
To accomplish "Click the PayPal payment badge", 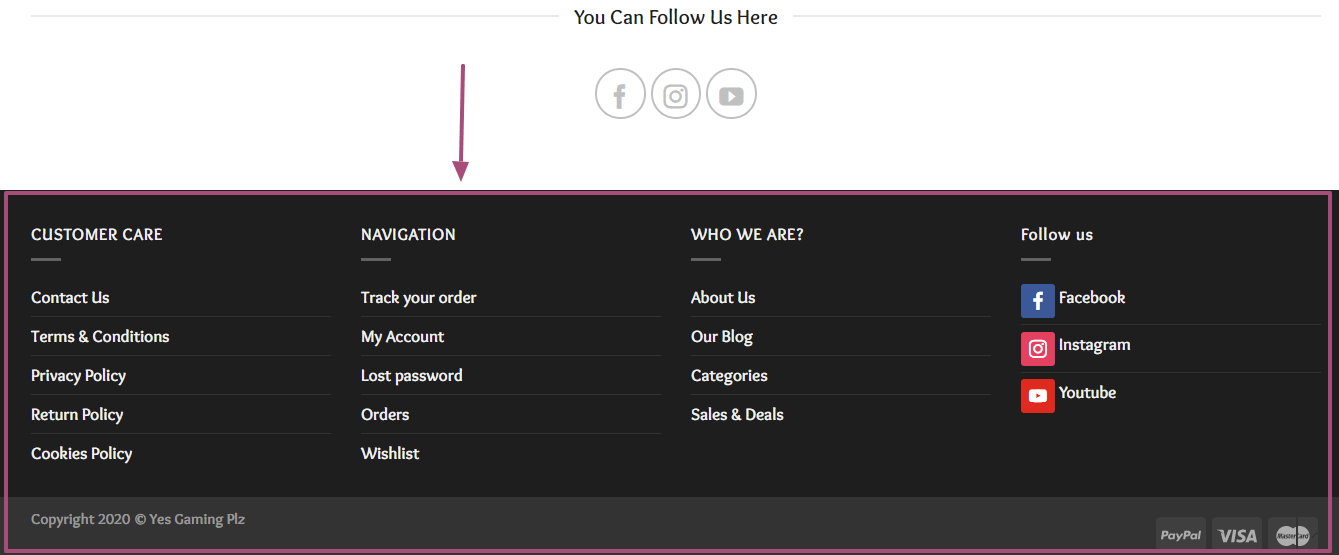I will pos(1181,535).
